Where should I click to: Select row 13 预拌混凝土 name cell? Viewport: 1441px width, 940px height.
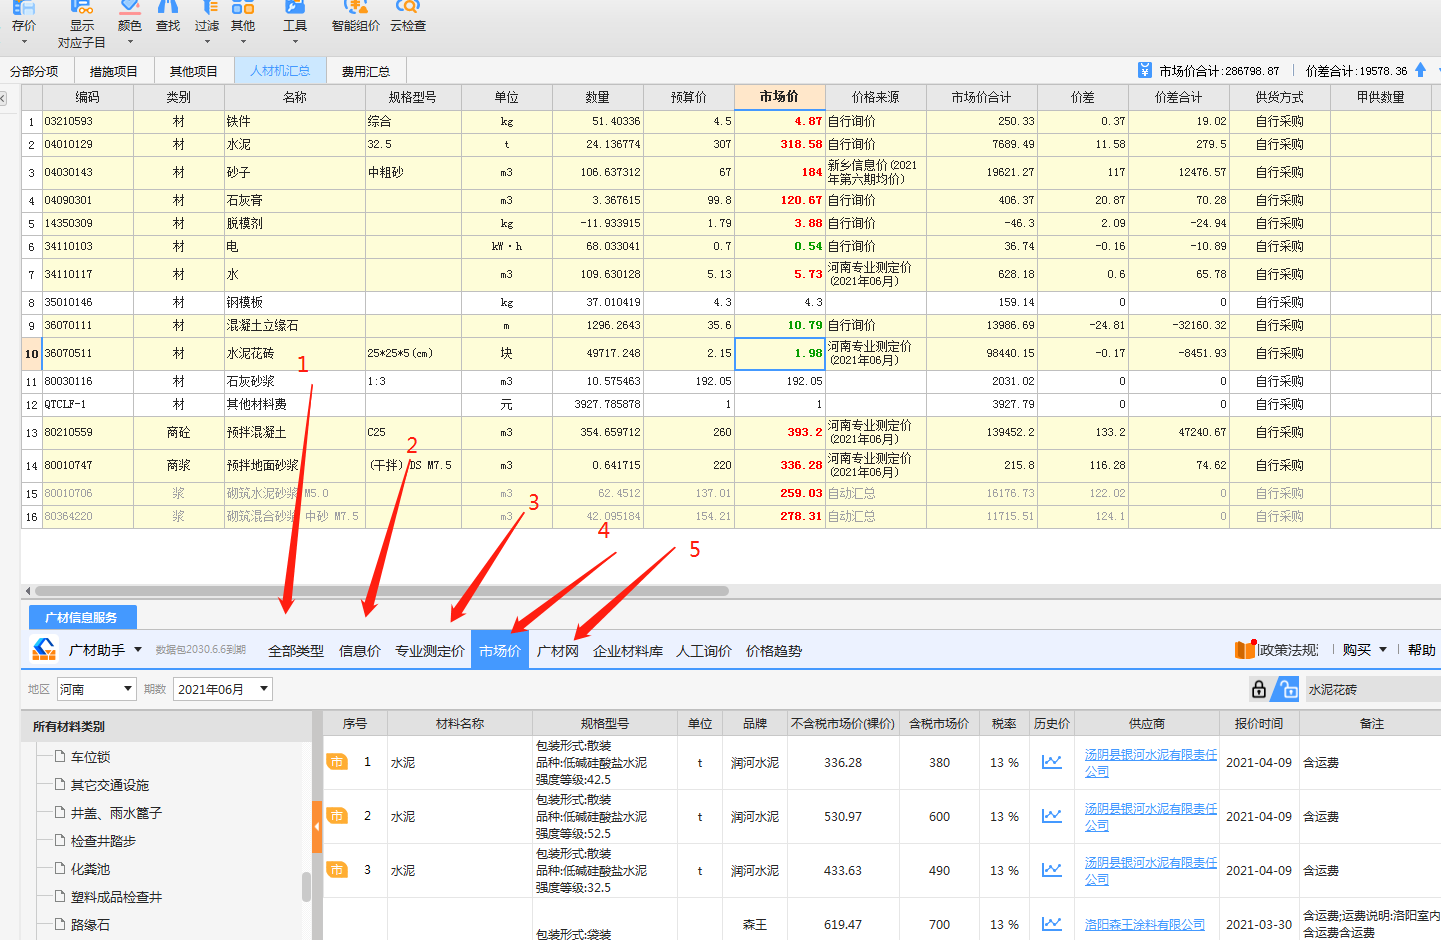295,432
